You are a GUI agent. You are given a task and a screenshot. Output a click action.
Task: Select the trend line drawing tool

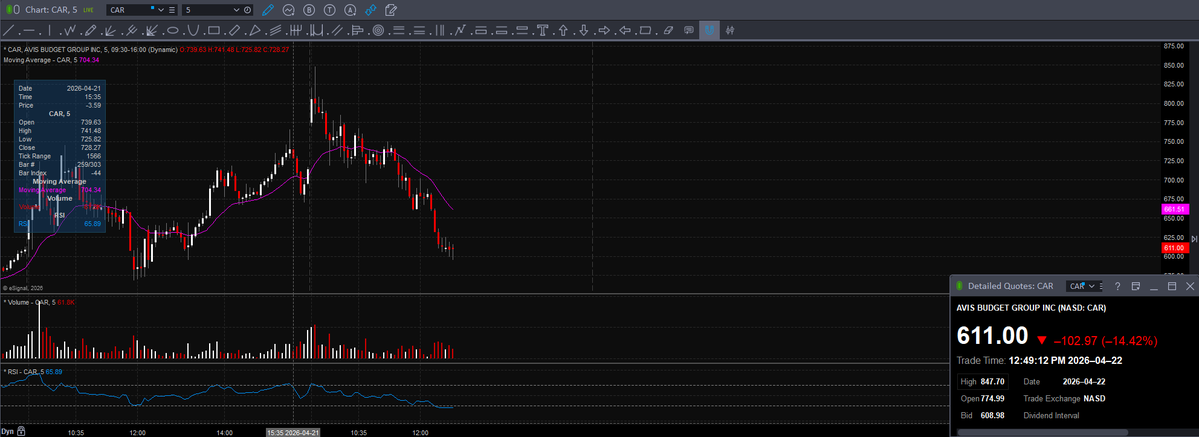pos(9,31)
